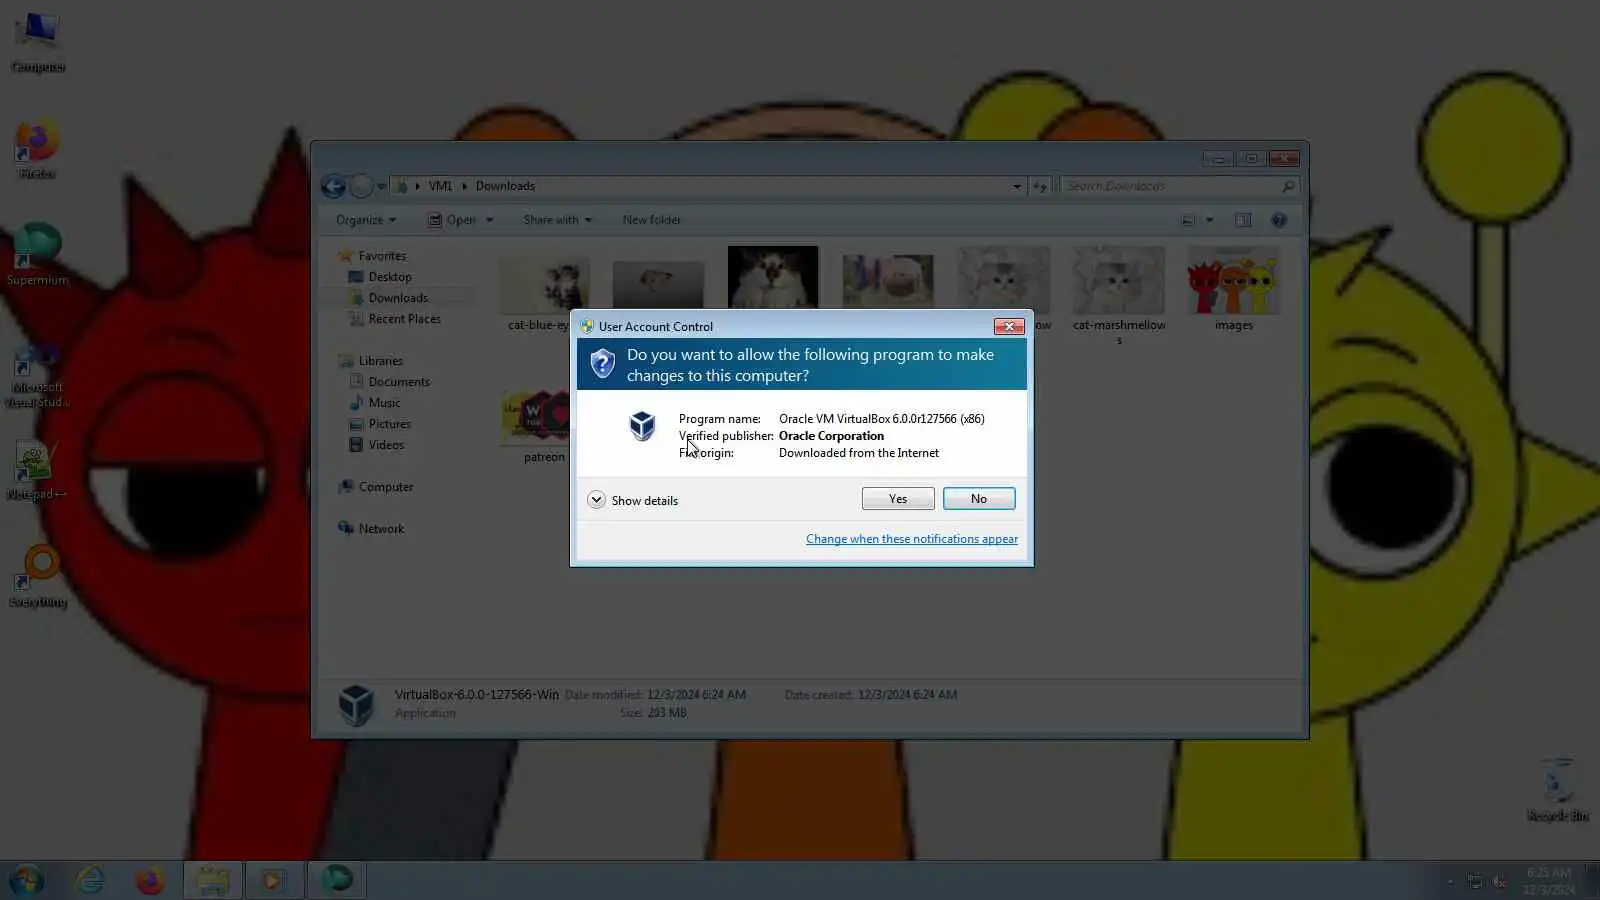Expand Show details in the UAC dialog
Viewport: 1600px width, 900px height.
[633, 500]
